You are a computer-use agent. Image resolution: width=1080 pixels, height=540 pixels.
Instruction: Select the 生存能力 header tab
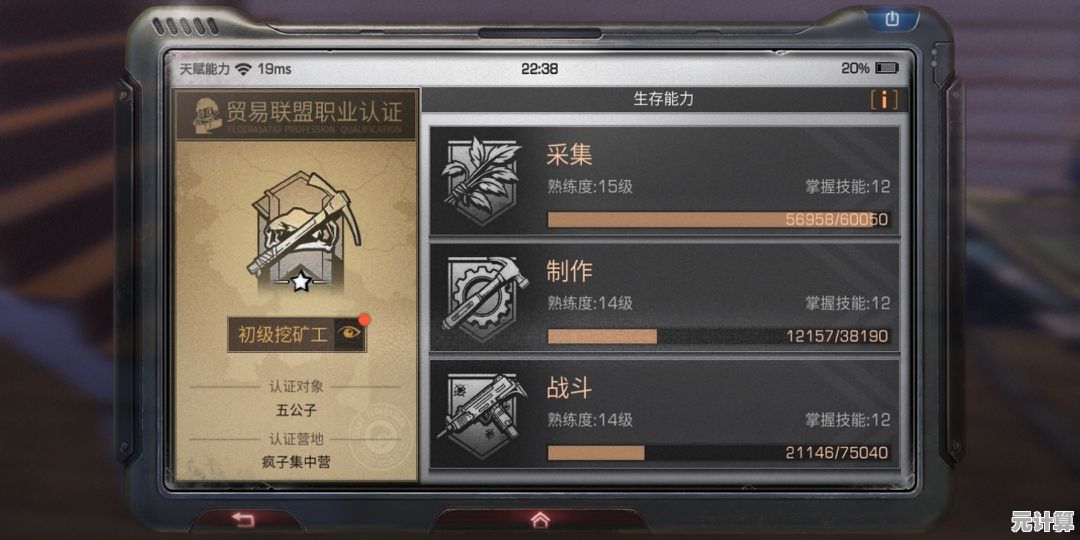point(663,99)
